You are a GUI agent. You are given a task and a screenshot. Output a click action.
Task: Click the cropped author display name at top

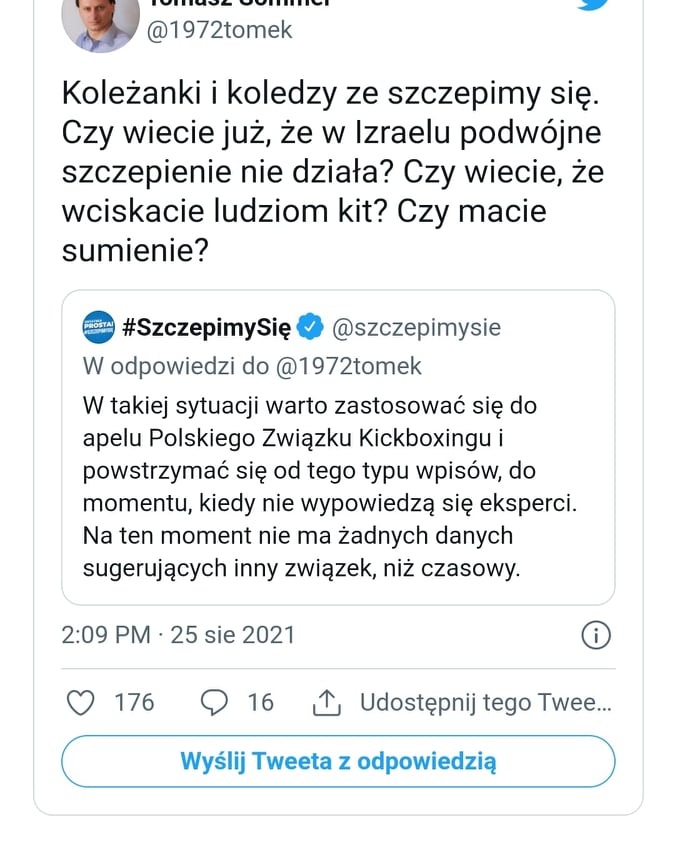tap(240, 4)
